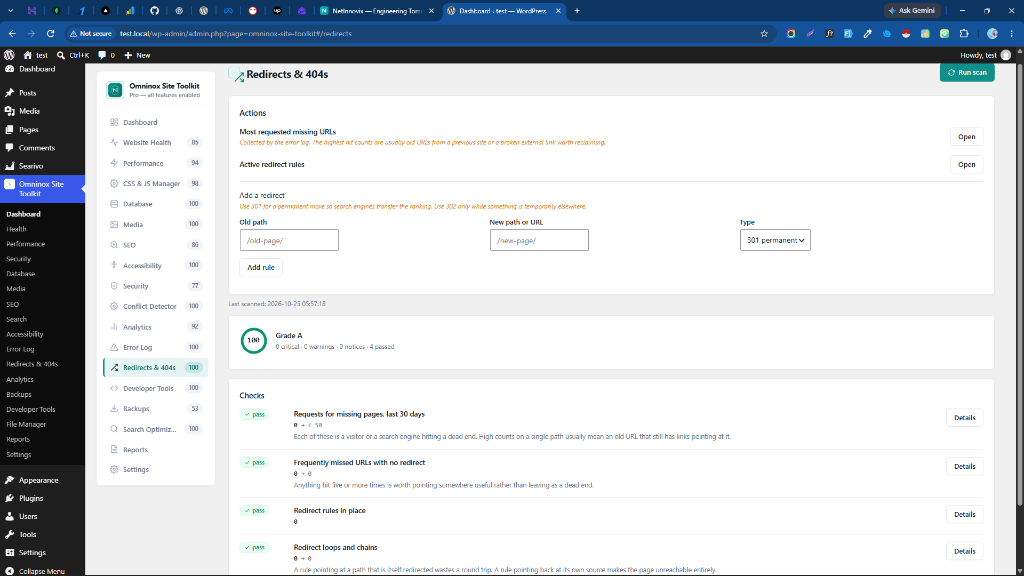Open CSS & JS Manager
This screenshot has width=1024, height=576.
pyautogui.click(x=155, y=184)
